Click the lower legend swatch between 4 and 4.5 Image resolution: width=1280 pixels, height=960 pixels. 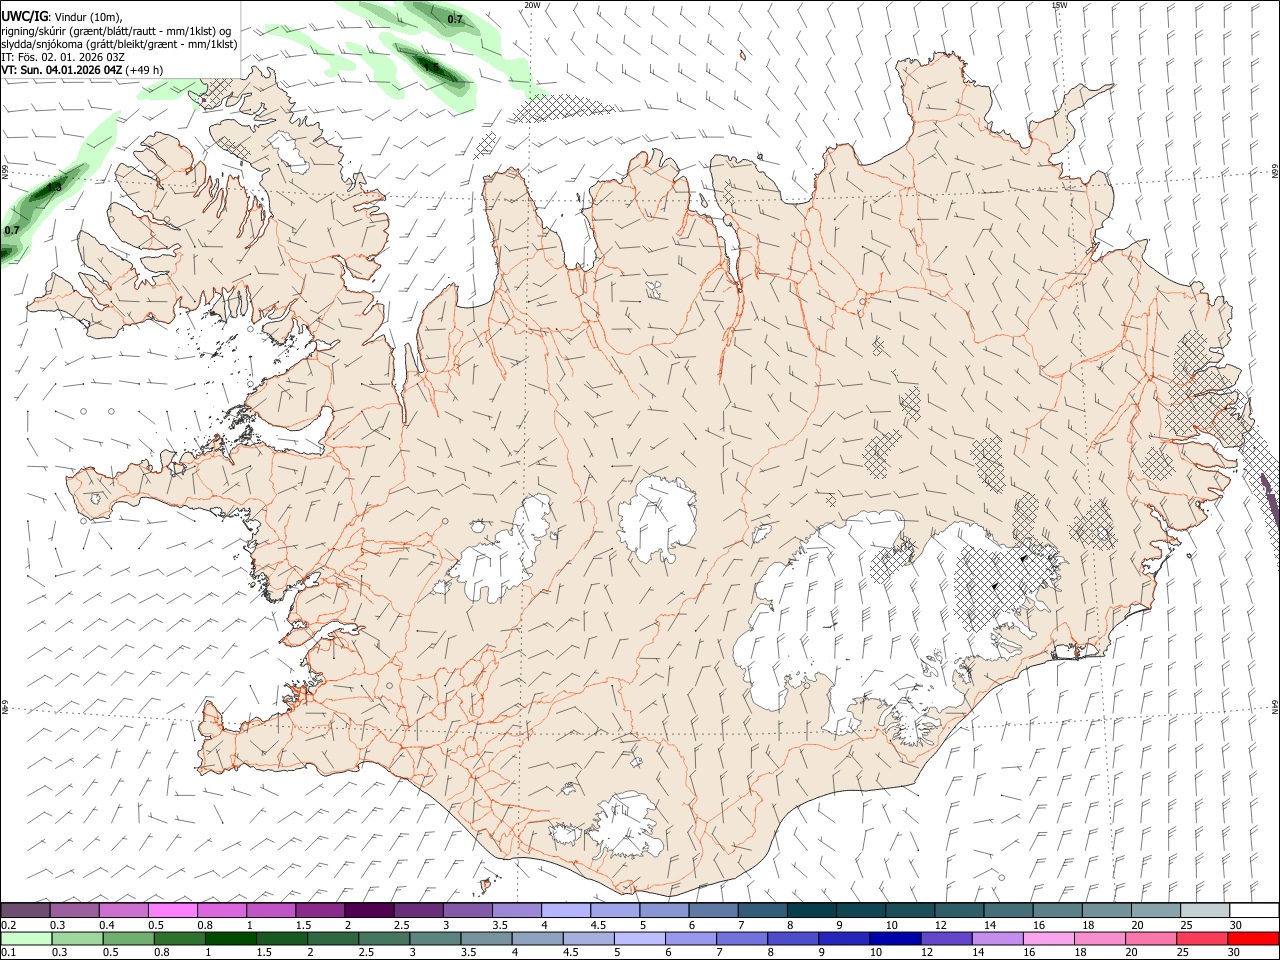[537, 938]
